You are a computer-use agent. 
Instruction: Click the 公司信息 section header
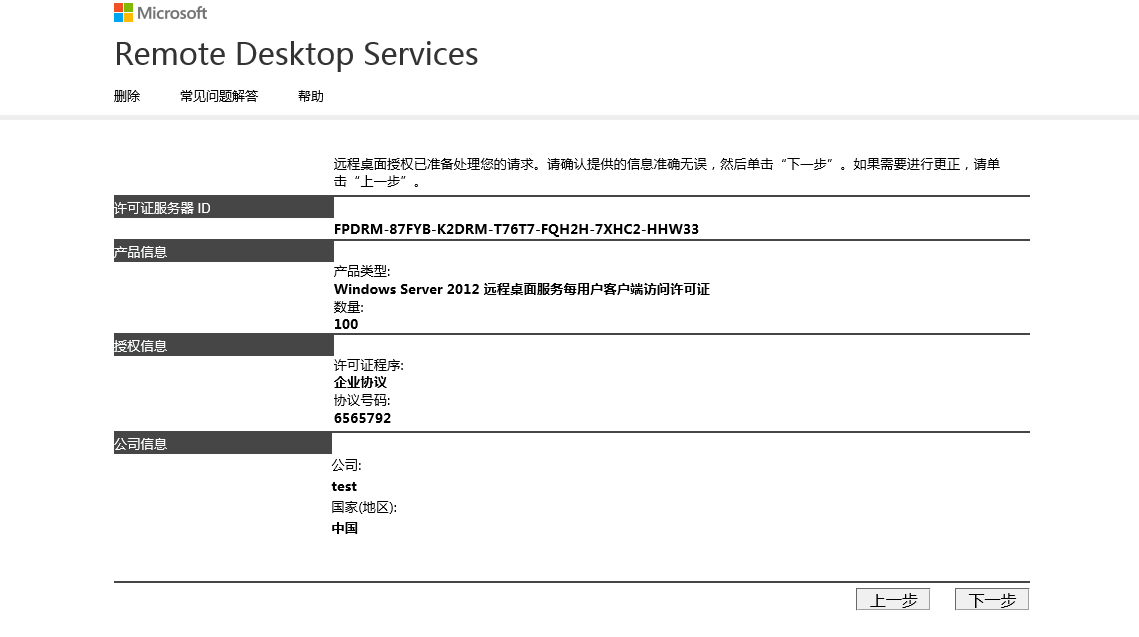point(223,444)
